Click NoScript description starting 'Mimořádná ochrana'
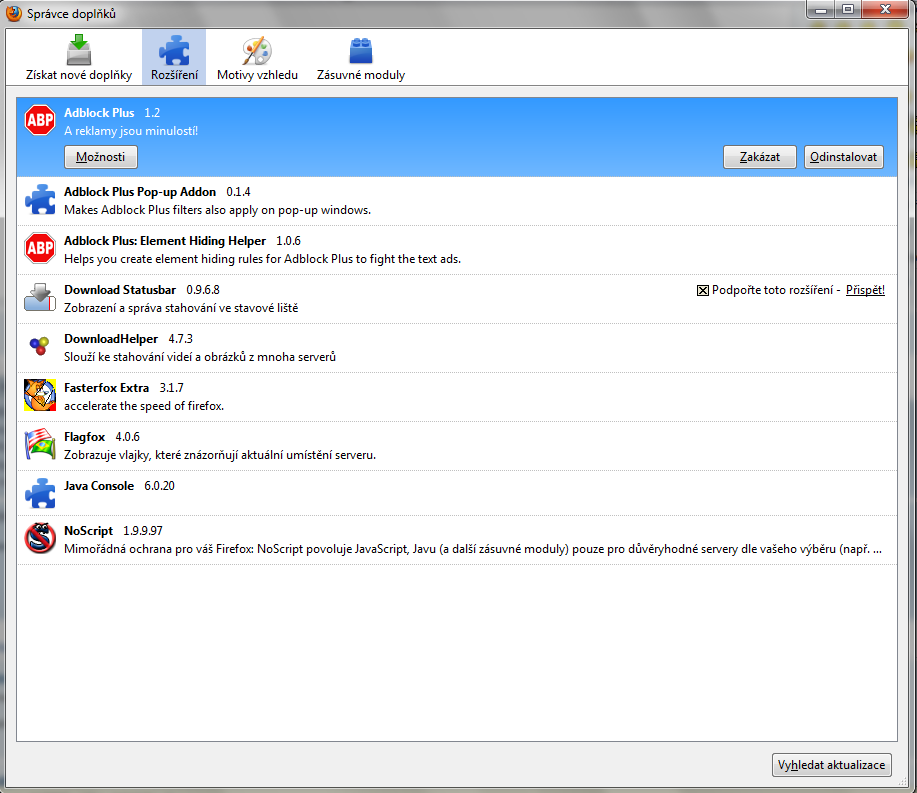The height and width of the screenshot is (793, 917). tap(473, 549)
